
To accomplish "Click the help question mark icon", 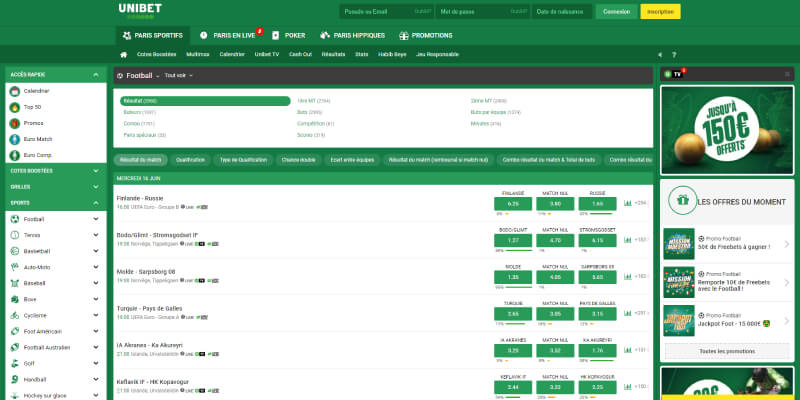I will (x=673, y=55).
